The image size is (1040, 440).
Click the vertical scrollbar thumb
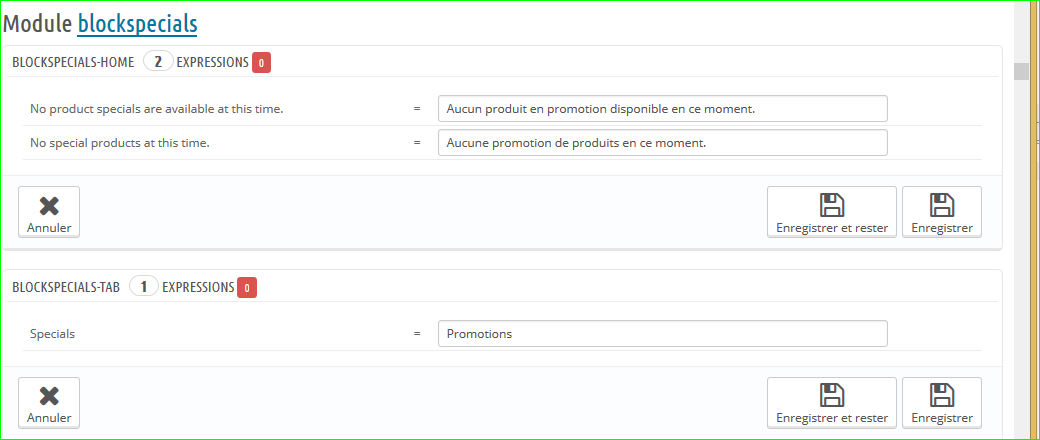pyautogui.click(x=1021, y=71)
